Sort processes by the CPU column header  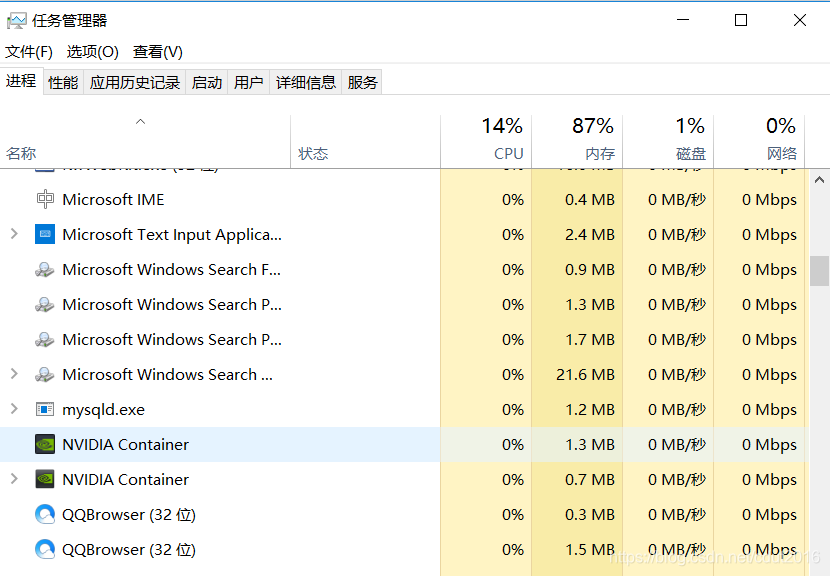(486, 142)
